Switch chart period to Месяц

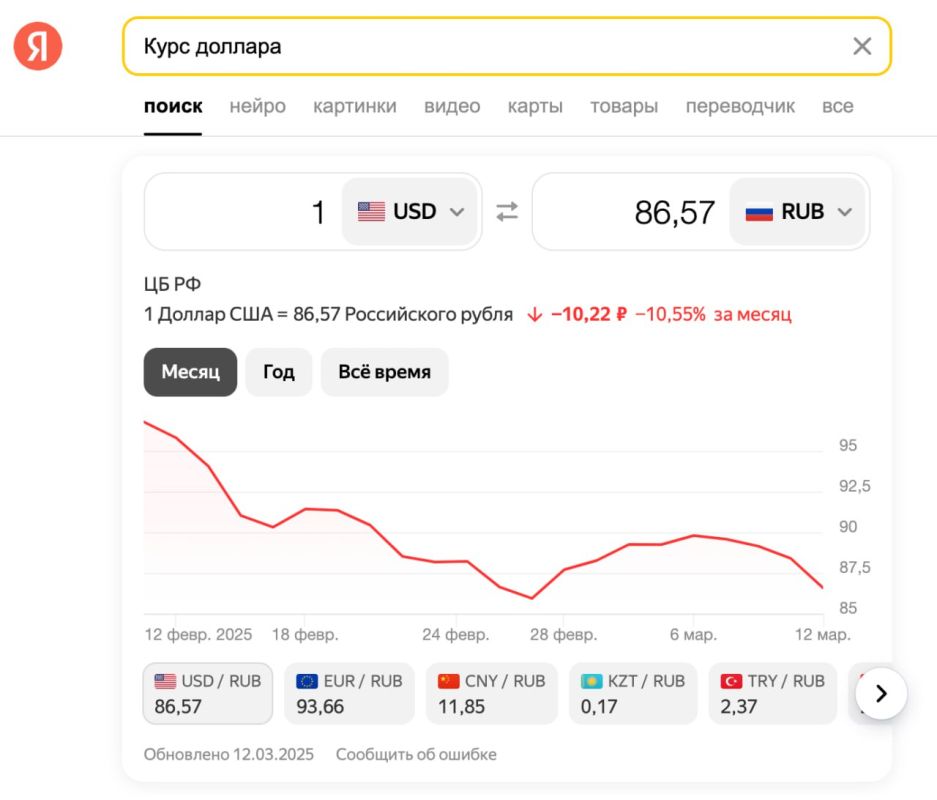(x=190, y=372)
